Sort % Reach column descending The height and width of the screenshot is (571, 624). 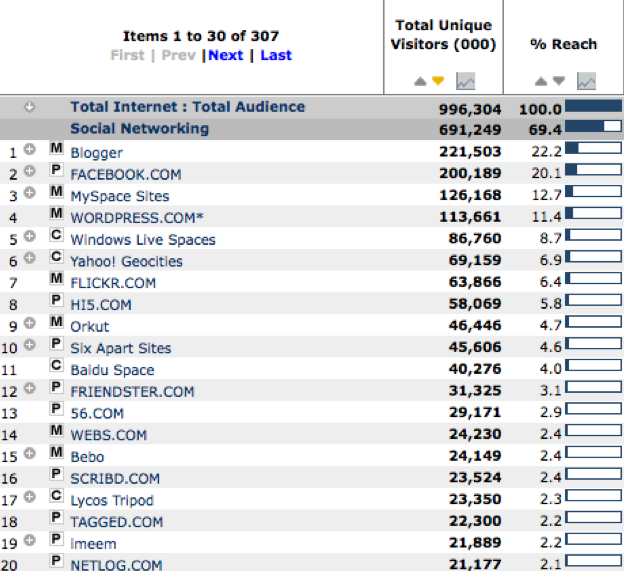pyautogui.click(x=559, y=81)
